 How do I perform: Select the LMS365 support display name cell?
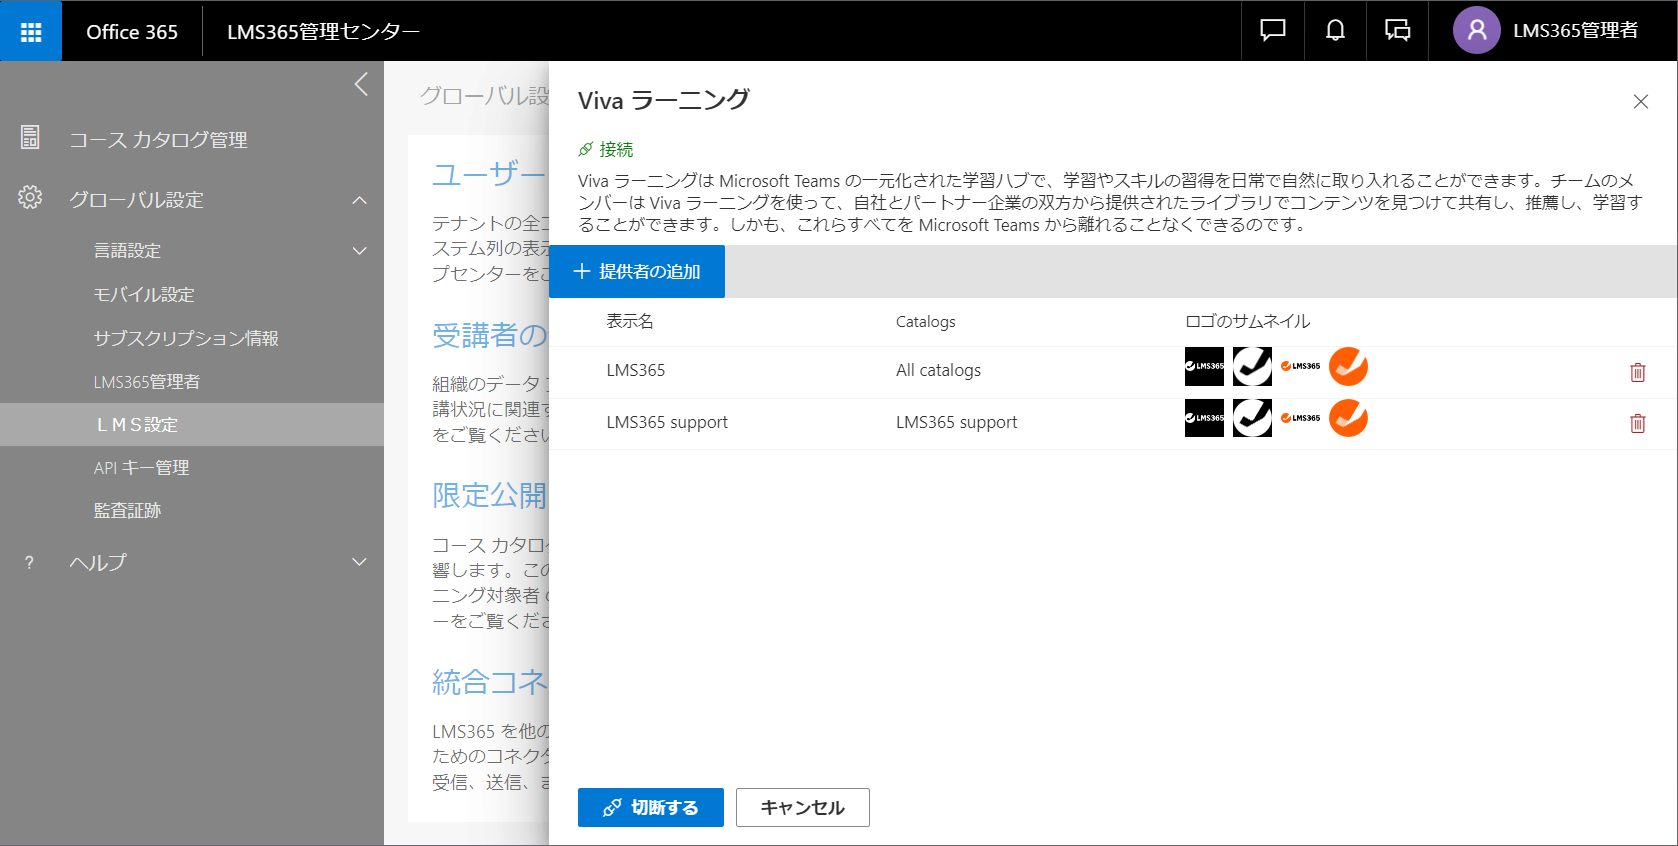tap(667, 422)
